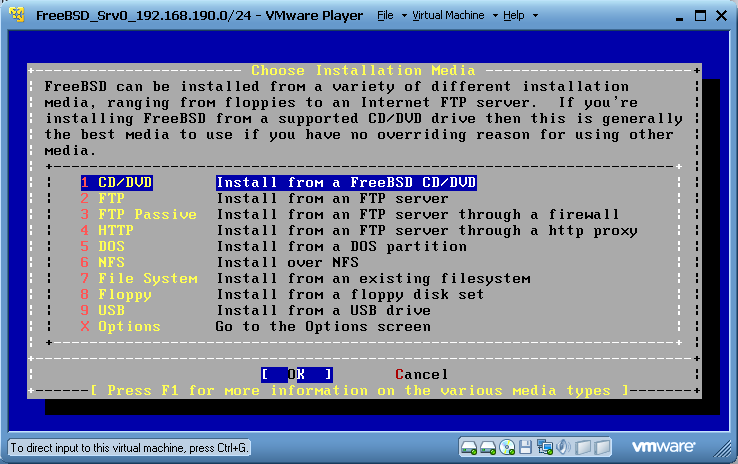
Task: Click the floppy drive status icon
Action: [526, 447]
